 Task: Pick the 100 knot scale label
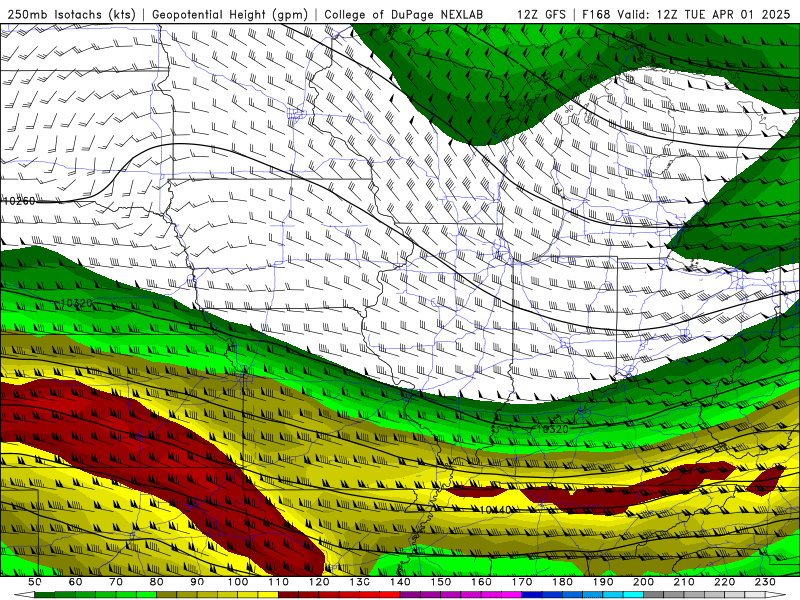(x=238, y=582)
